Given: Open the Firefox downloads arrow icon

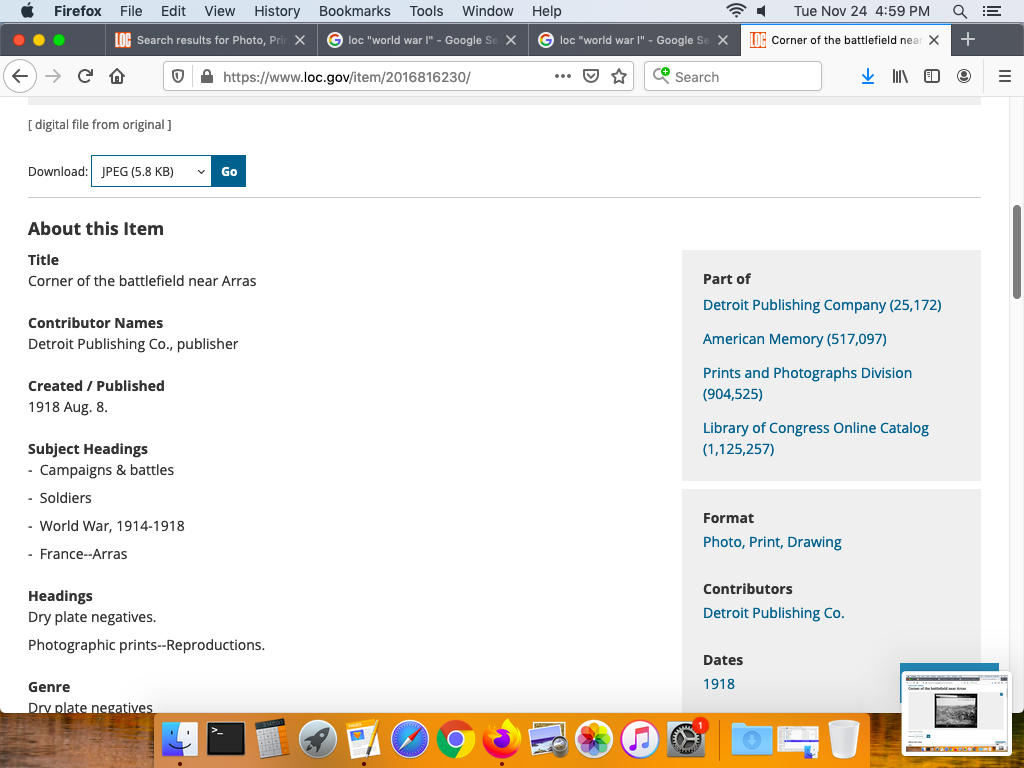Looking at the screenshot, I should click(x=868, y=77).
